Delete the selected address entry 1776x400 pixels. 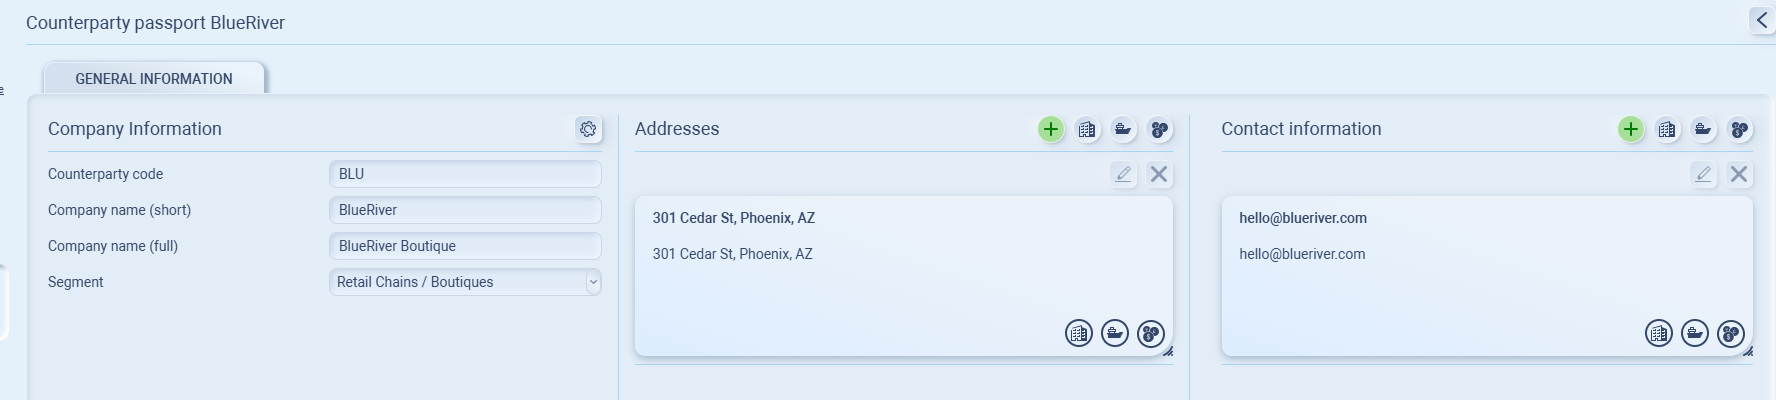click(1159, 174)
